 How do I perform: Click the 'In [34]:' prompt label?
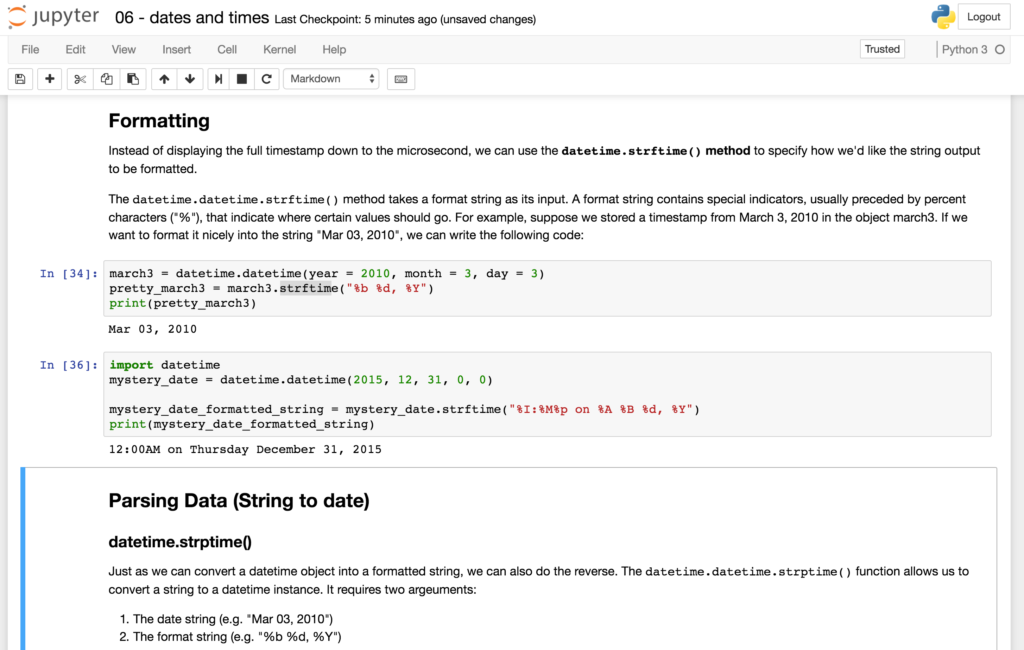[69, 274]
